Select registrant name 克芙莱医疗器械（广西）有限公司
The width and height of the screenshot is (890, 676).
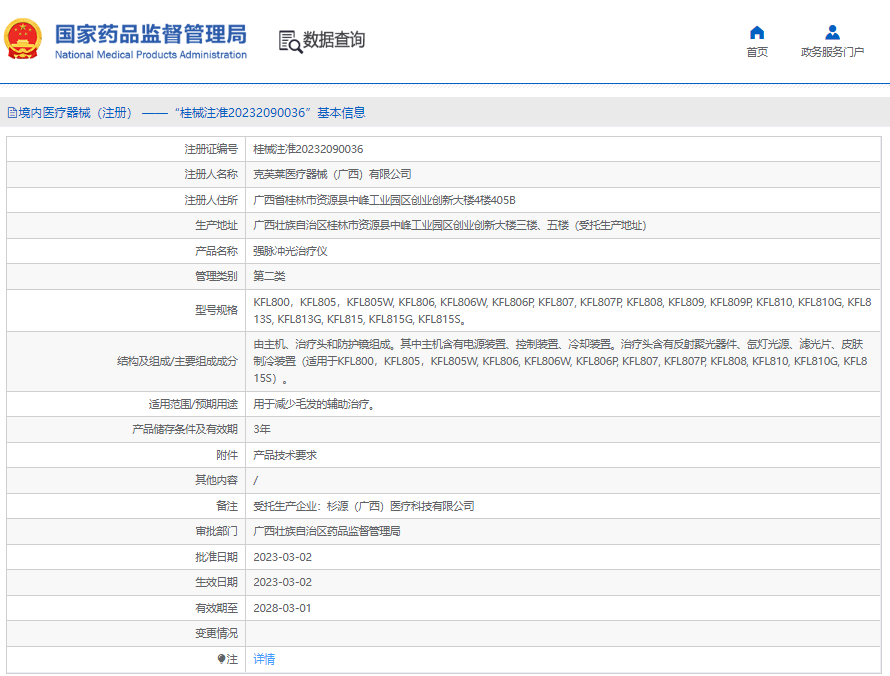(332, 174)
